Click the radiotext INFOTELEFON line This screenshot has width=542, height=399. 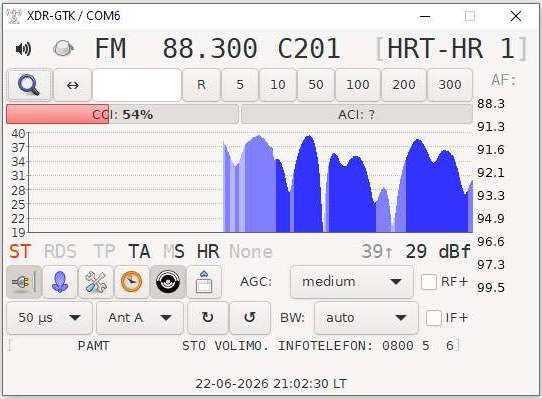234,345
